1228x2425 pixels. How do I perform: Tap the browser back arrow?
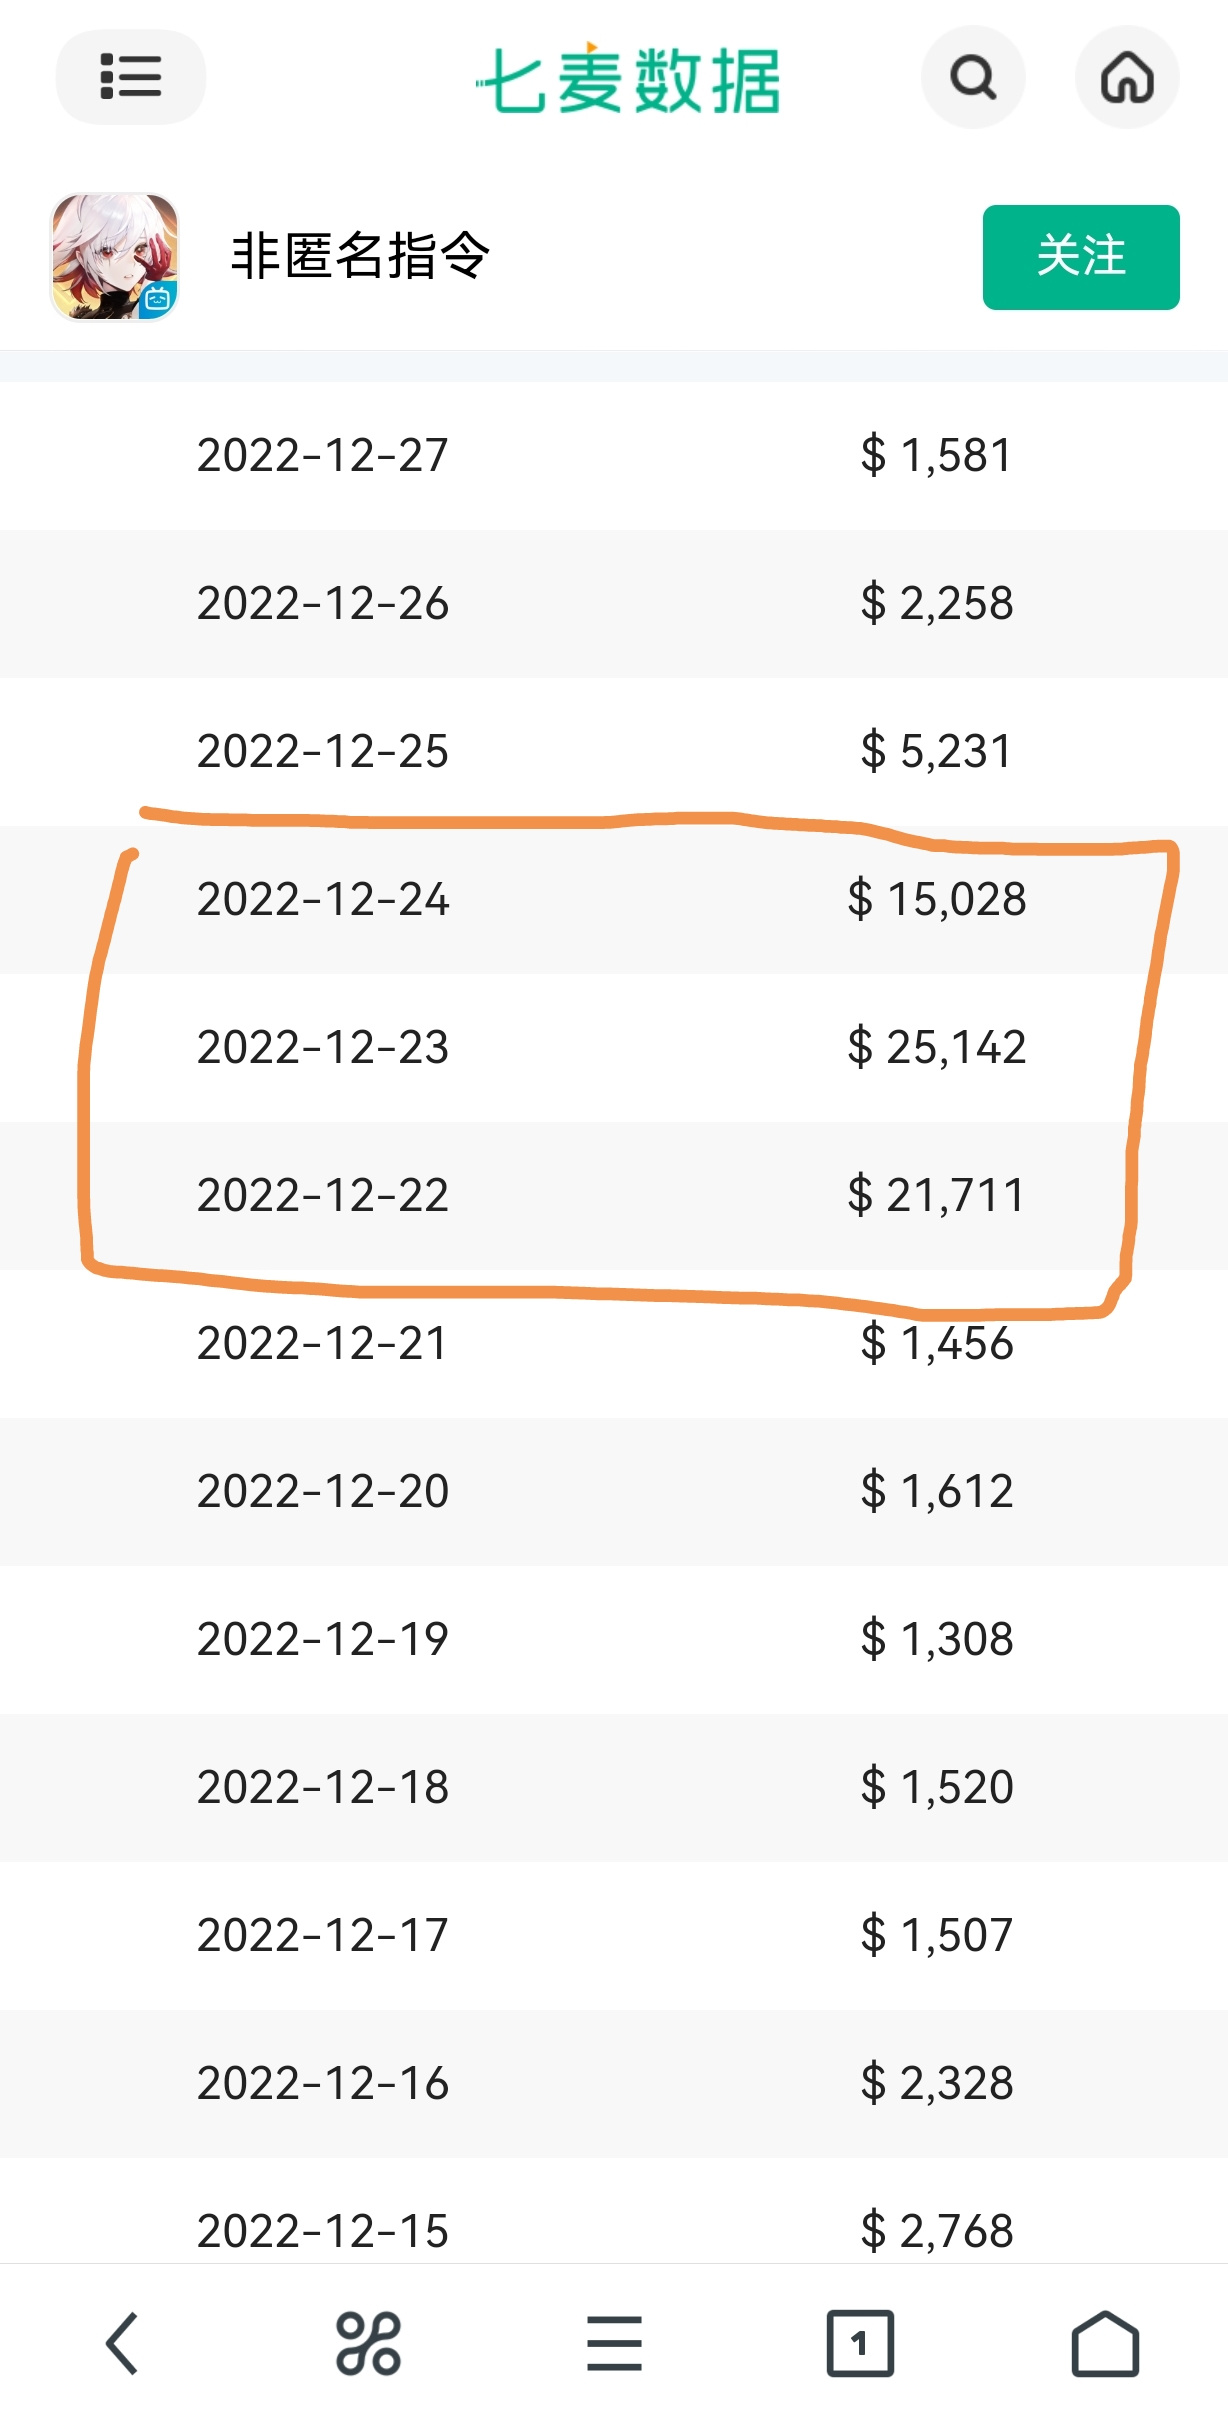(x=122, y=2343)
